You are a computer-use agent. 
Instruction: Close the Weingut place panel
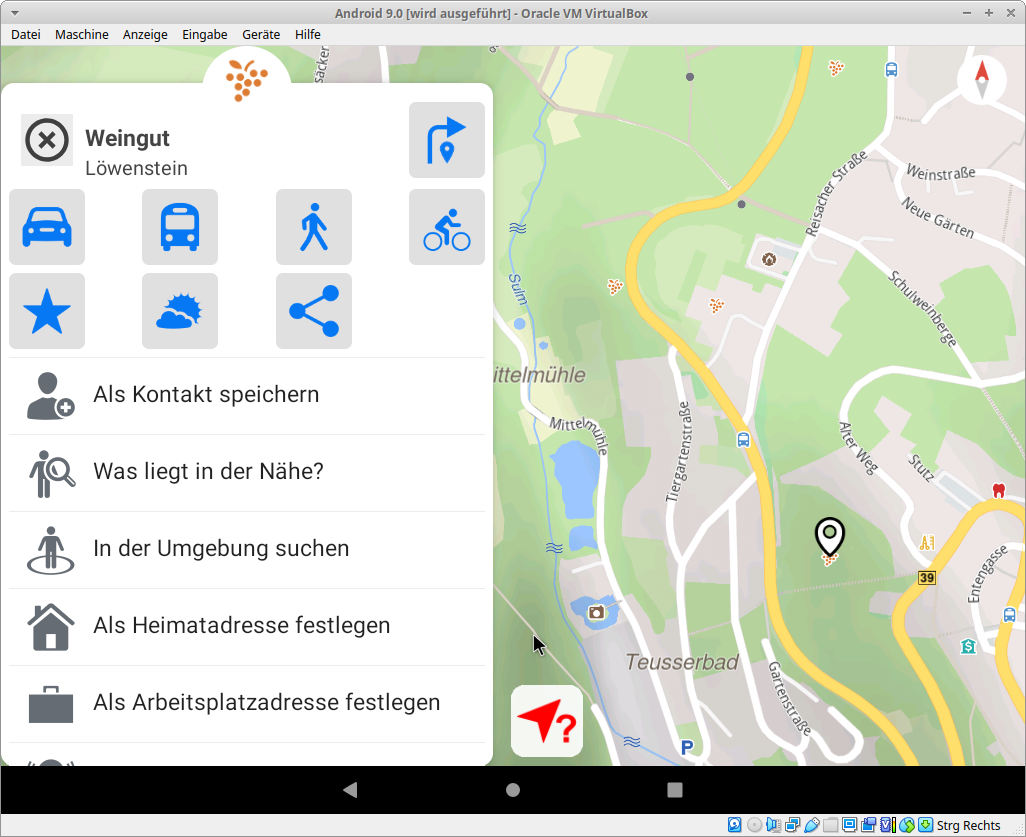(47, 140)
